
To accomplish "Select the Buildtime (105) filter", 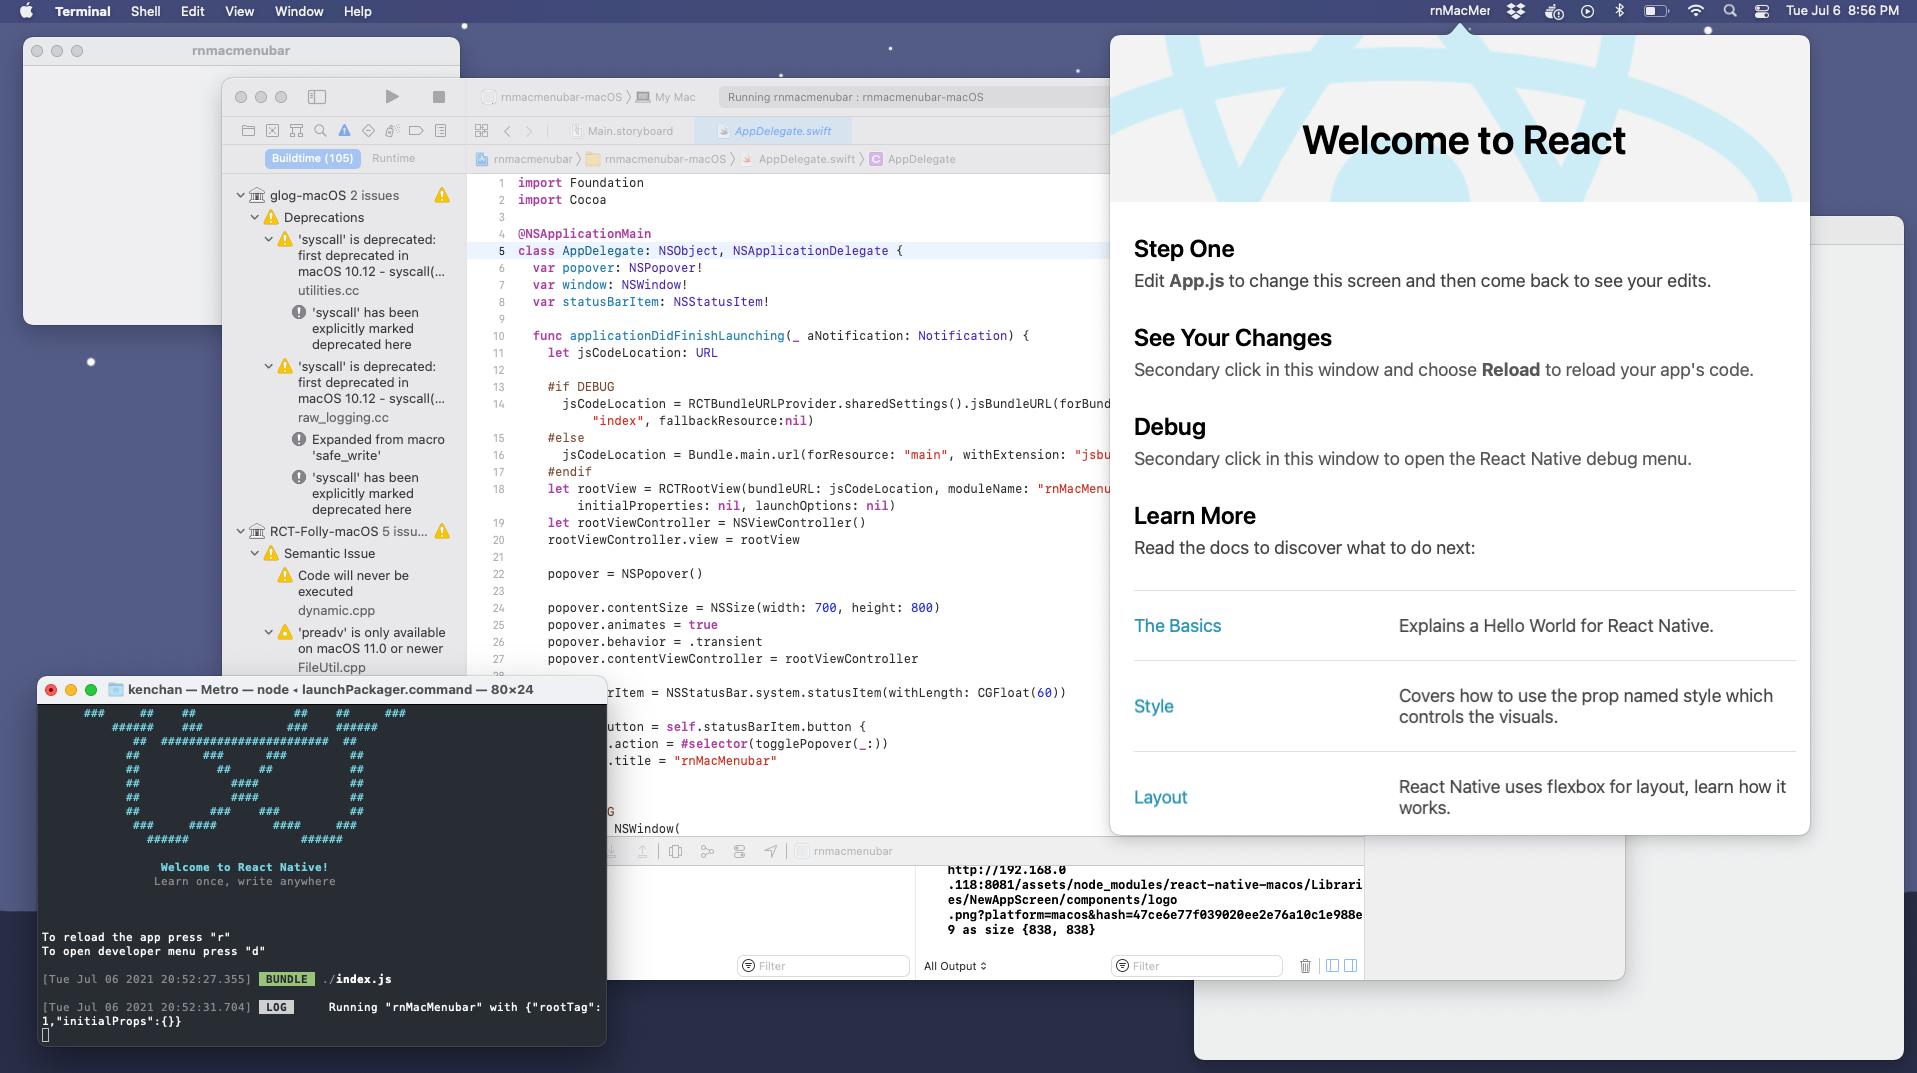I will (x=312, y=158).
